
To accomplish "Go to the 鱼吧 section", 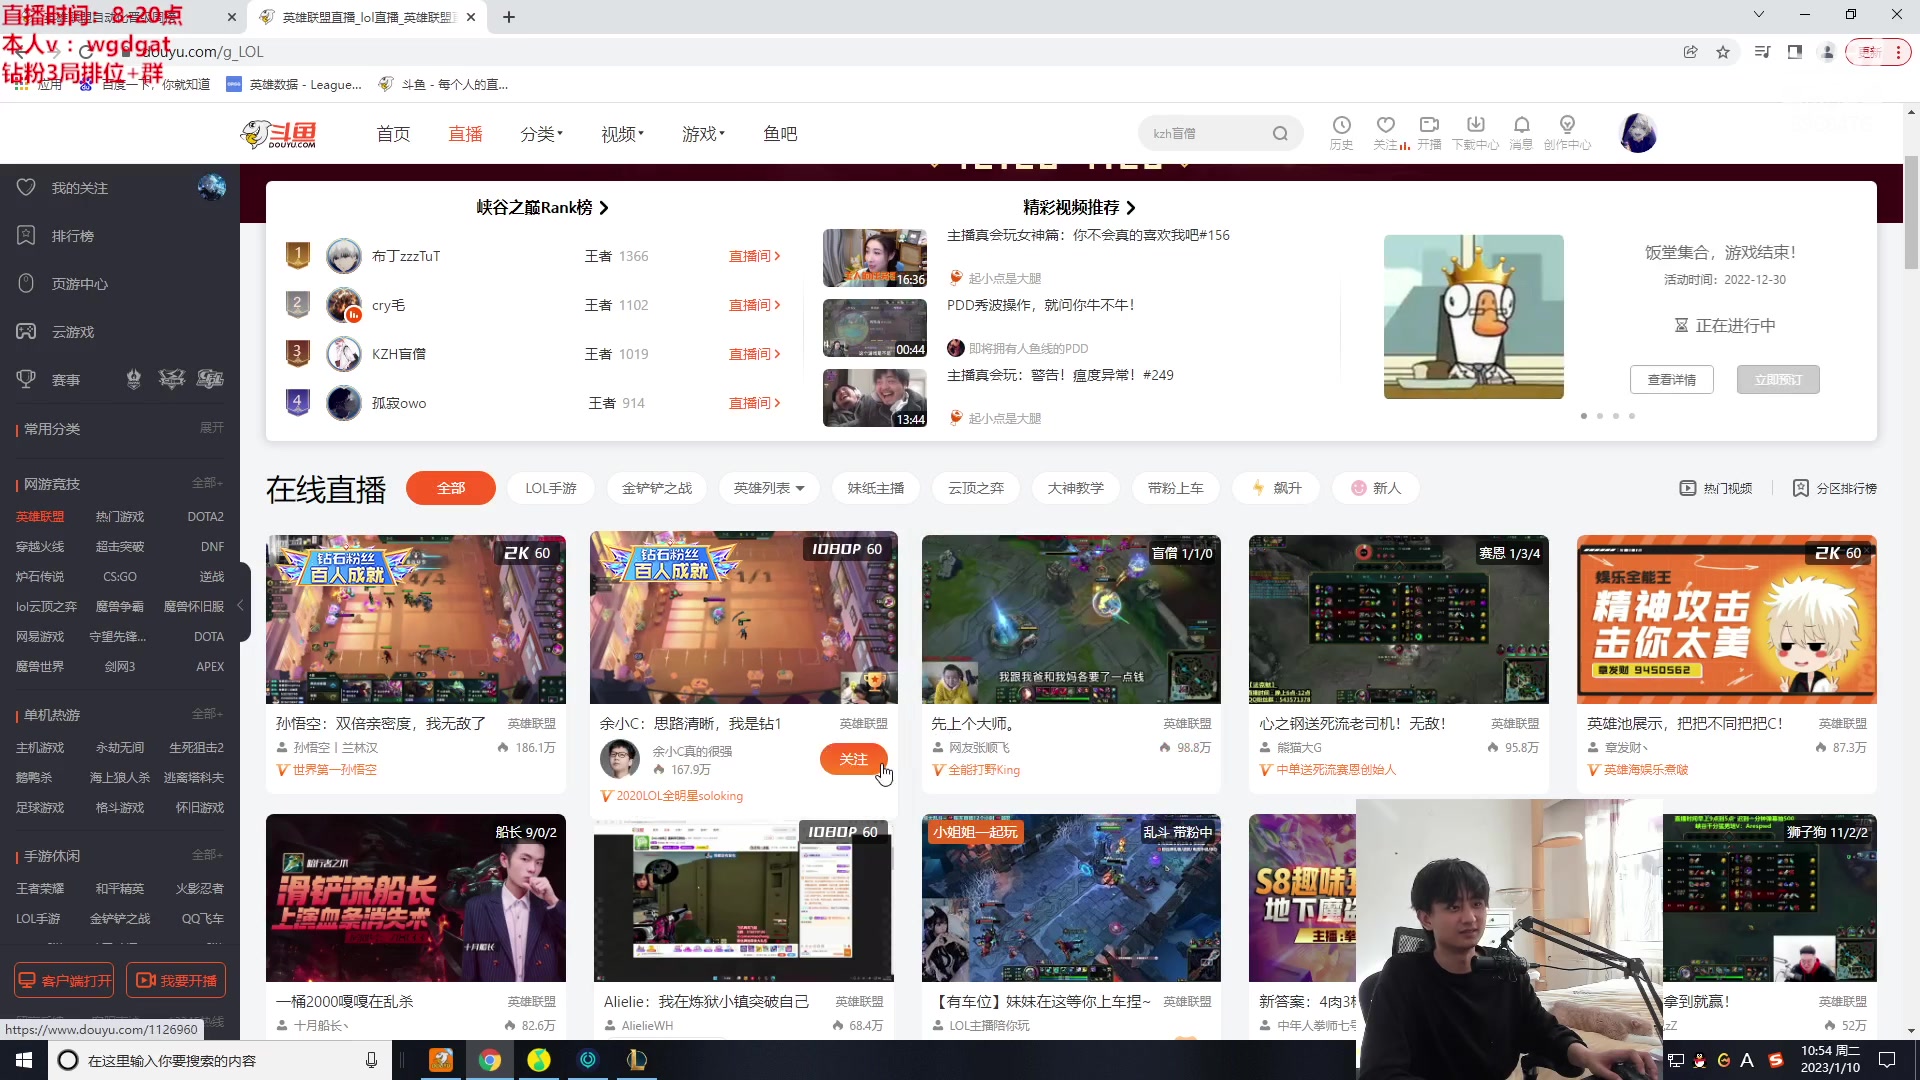I will point(780,133).
